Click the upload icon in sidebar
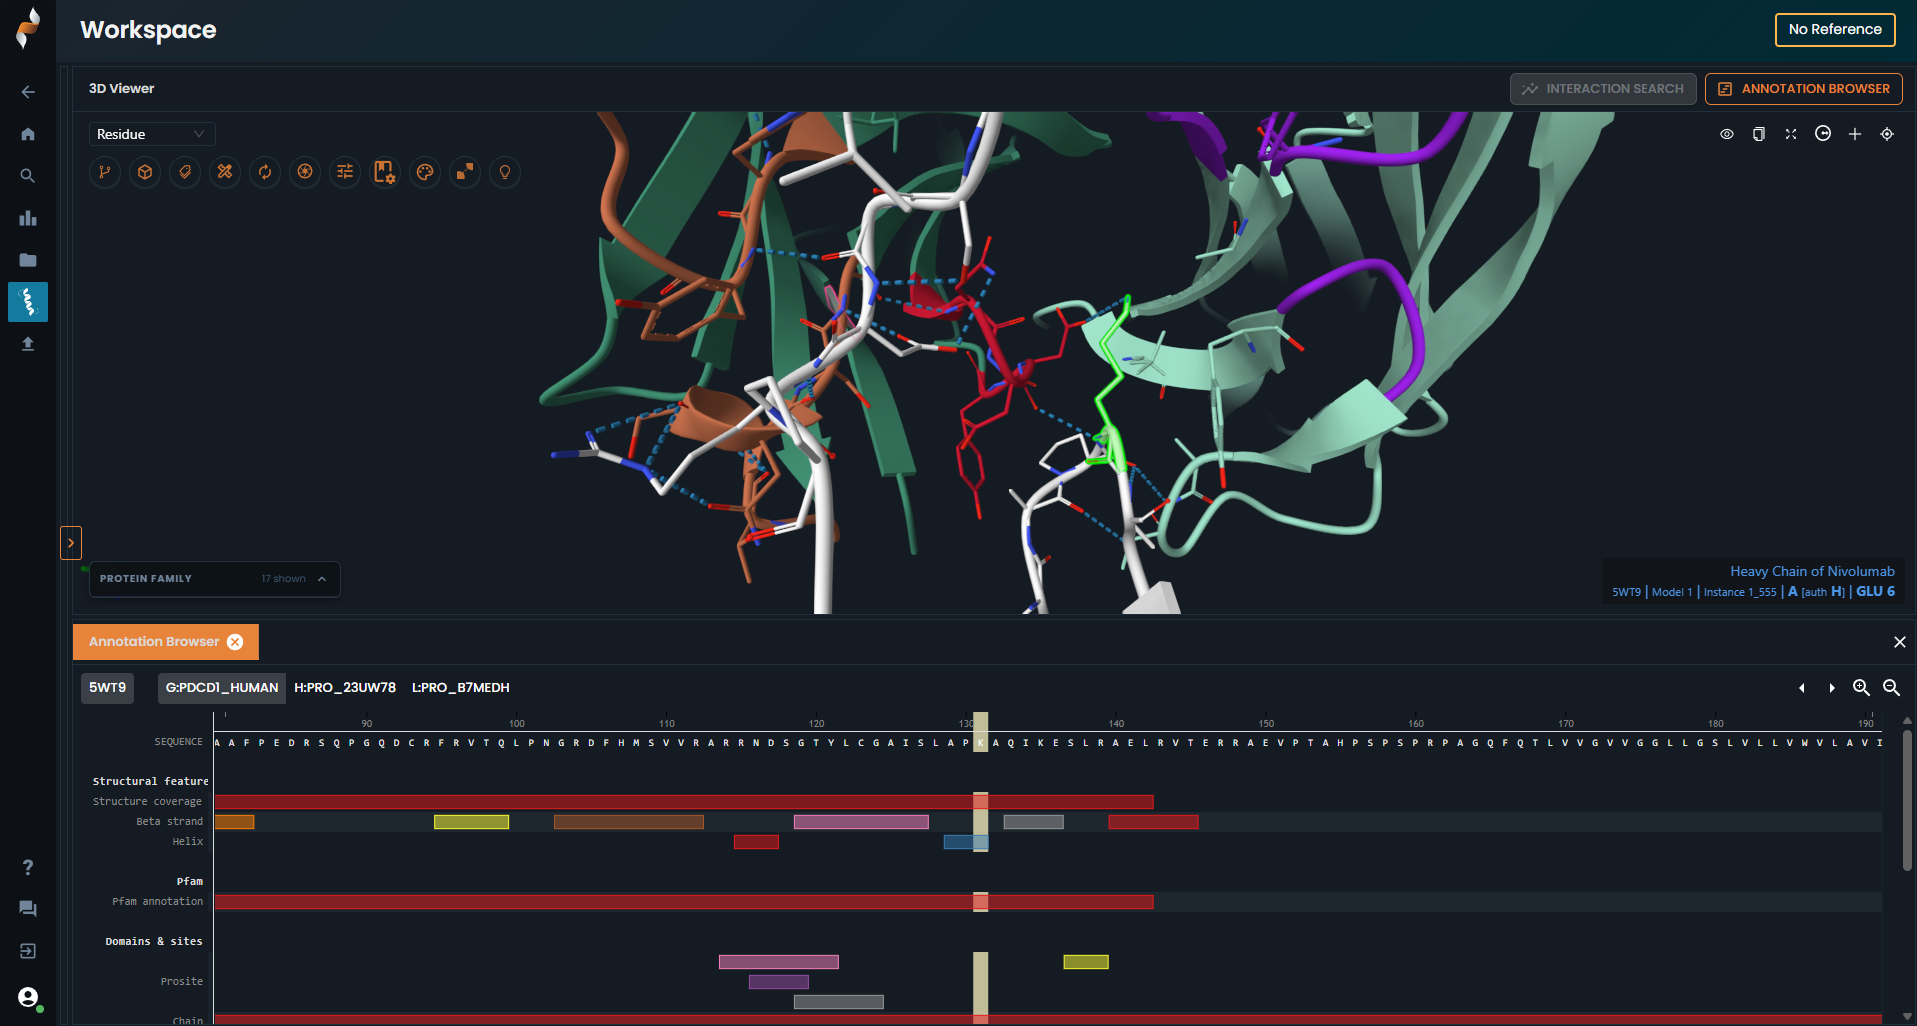 click(28, 344)
